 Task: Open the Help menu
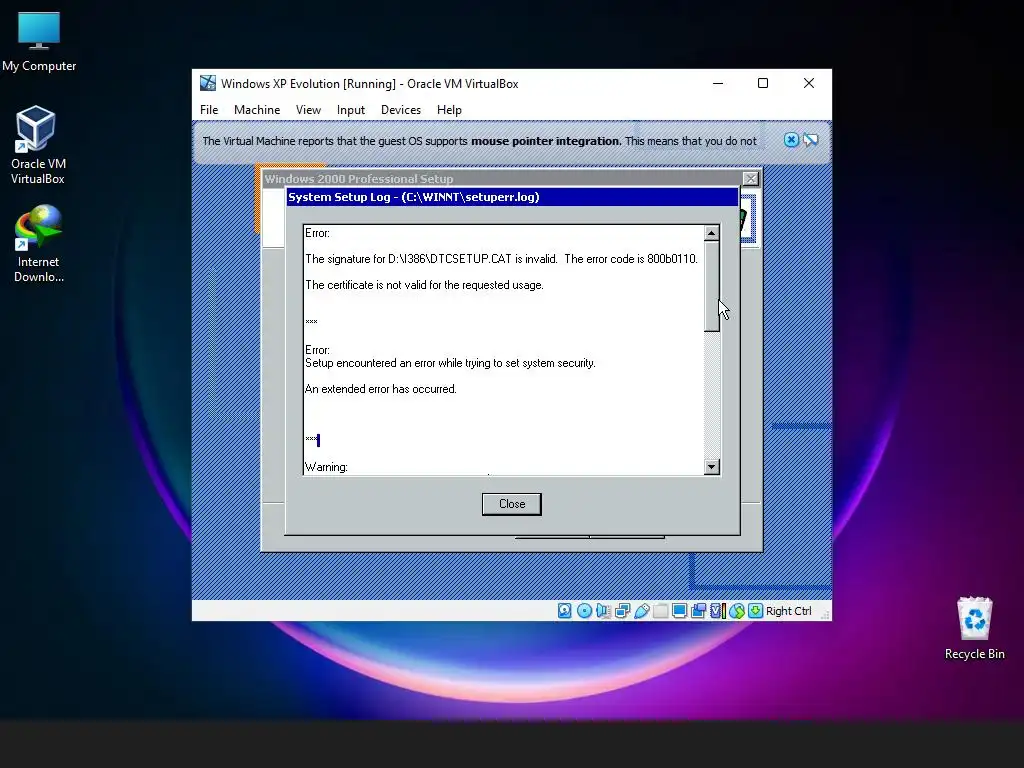(x=449, y=110)
